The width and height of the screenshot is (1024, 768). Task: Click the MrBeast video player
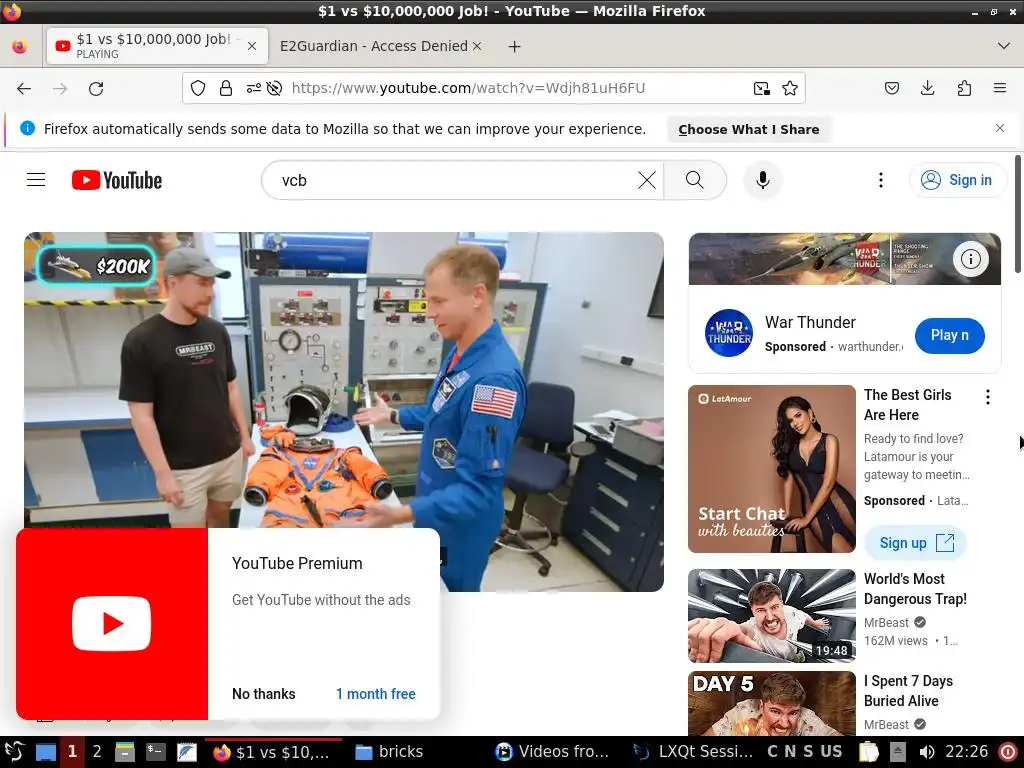(344, 411)
